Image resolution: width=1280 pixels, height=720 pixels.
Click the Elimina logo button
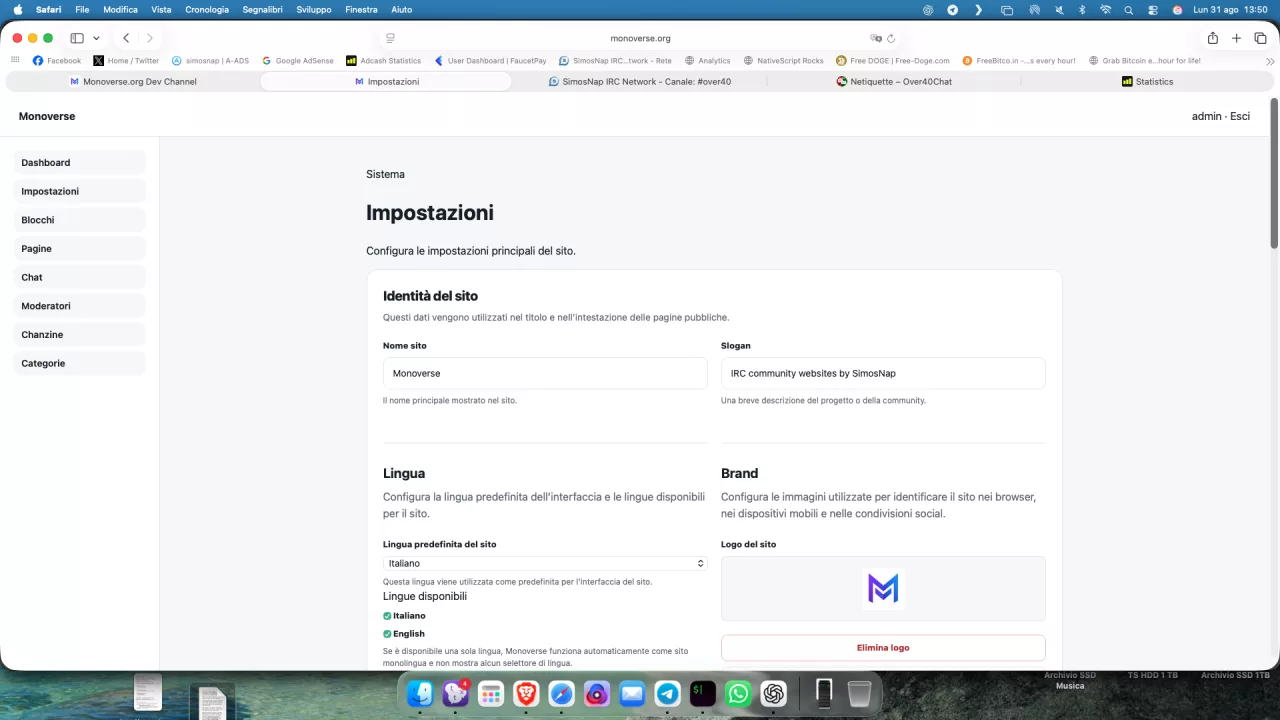coord(883,648)
